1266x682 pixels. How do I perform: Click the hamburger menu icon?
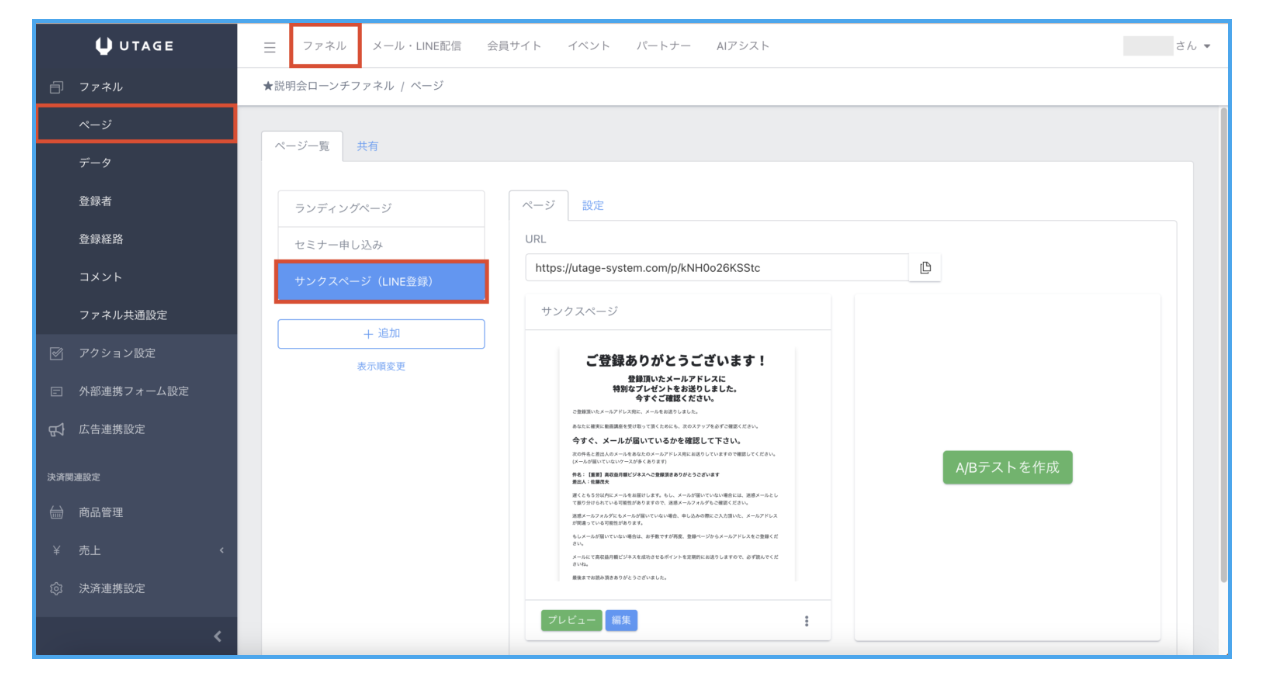coord(269,47)
